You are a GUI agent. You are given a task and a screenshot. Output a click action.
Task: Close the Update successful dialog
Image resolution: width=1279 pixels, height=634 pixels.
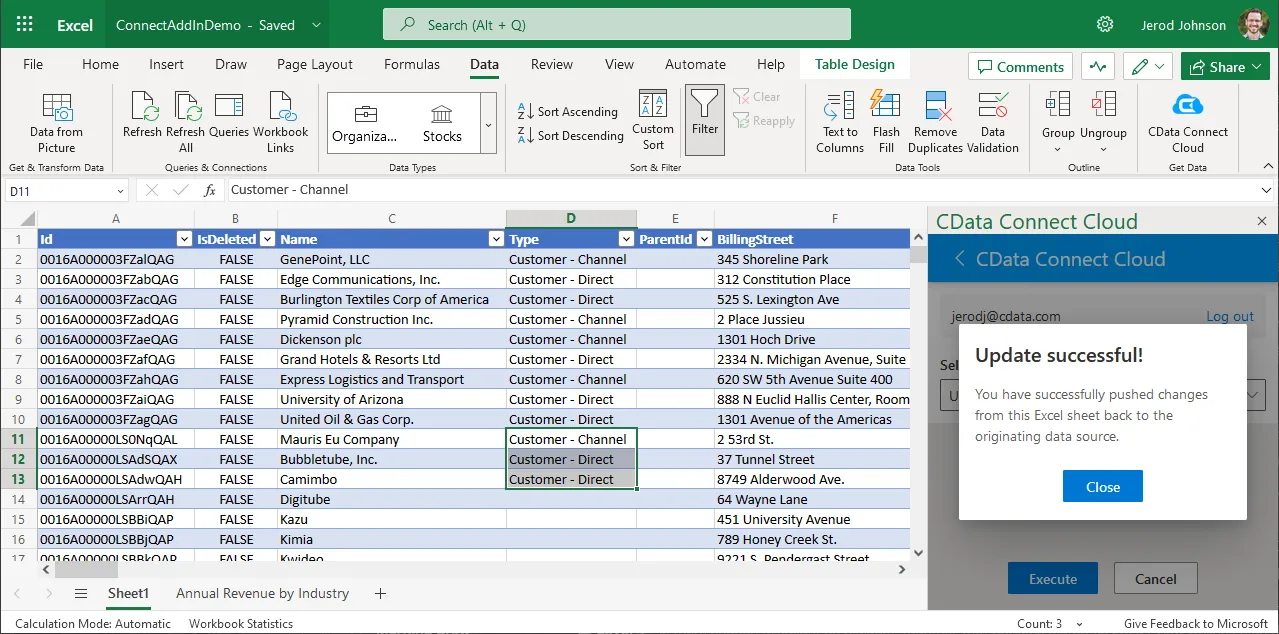[1102, 487]
